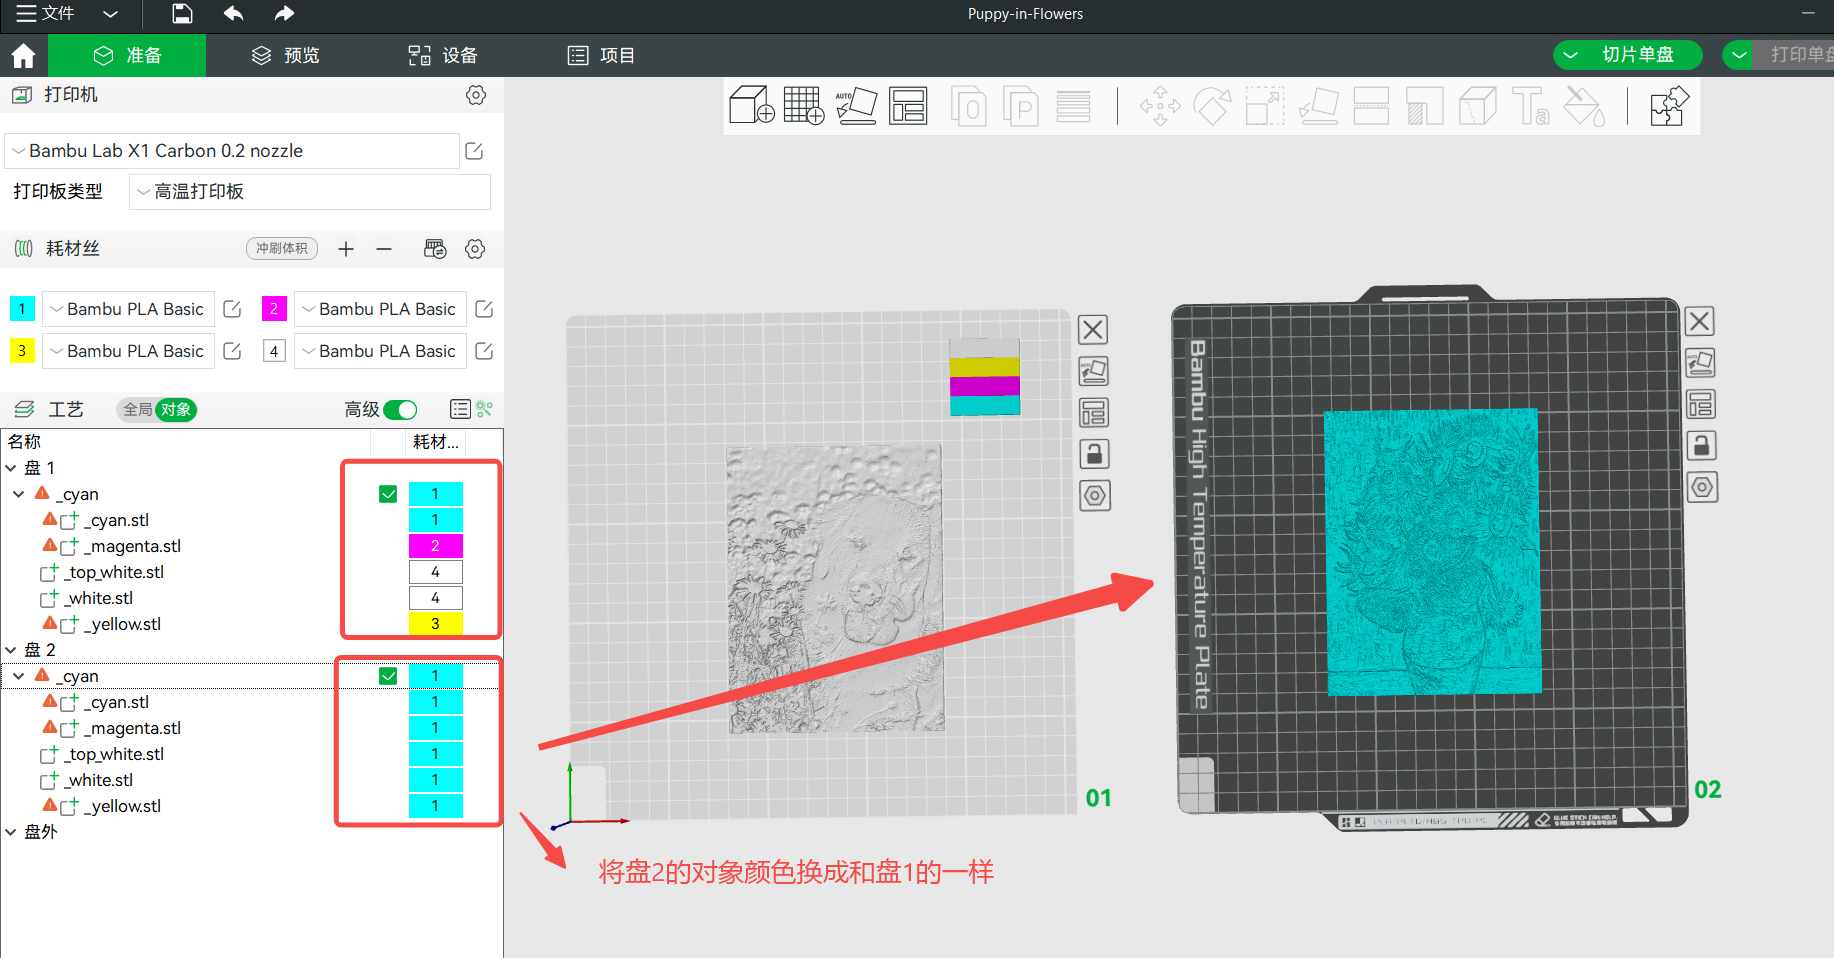This screenshot has width=1834, height=958.
Task: Select the Support painting tool
Action: click(1424, 105)
